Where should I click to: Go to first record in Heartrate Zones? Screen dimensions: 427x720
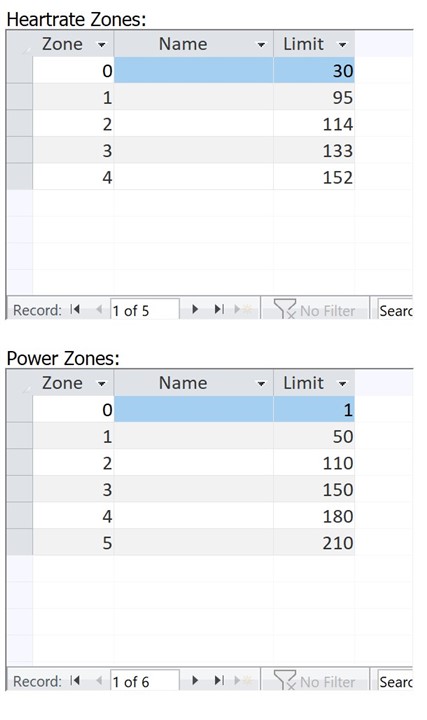coord(75,309)
